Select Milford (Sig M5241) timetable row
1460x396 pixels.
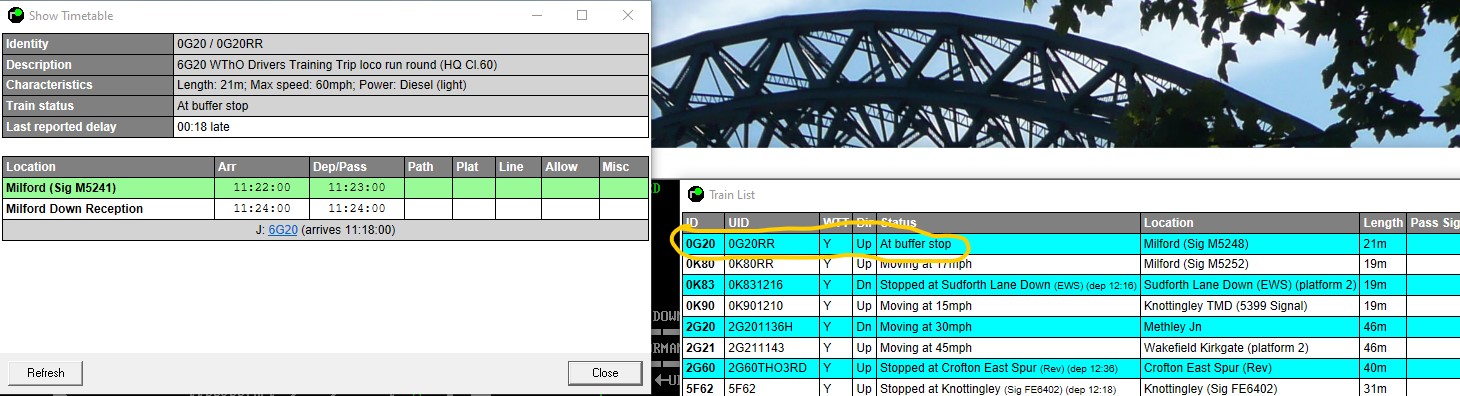325,188
